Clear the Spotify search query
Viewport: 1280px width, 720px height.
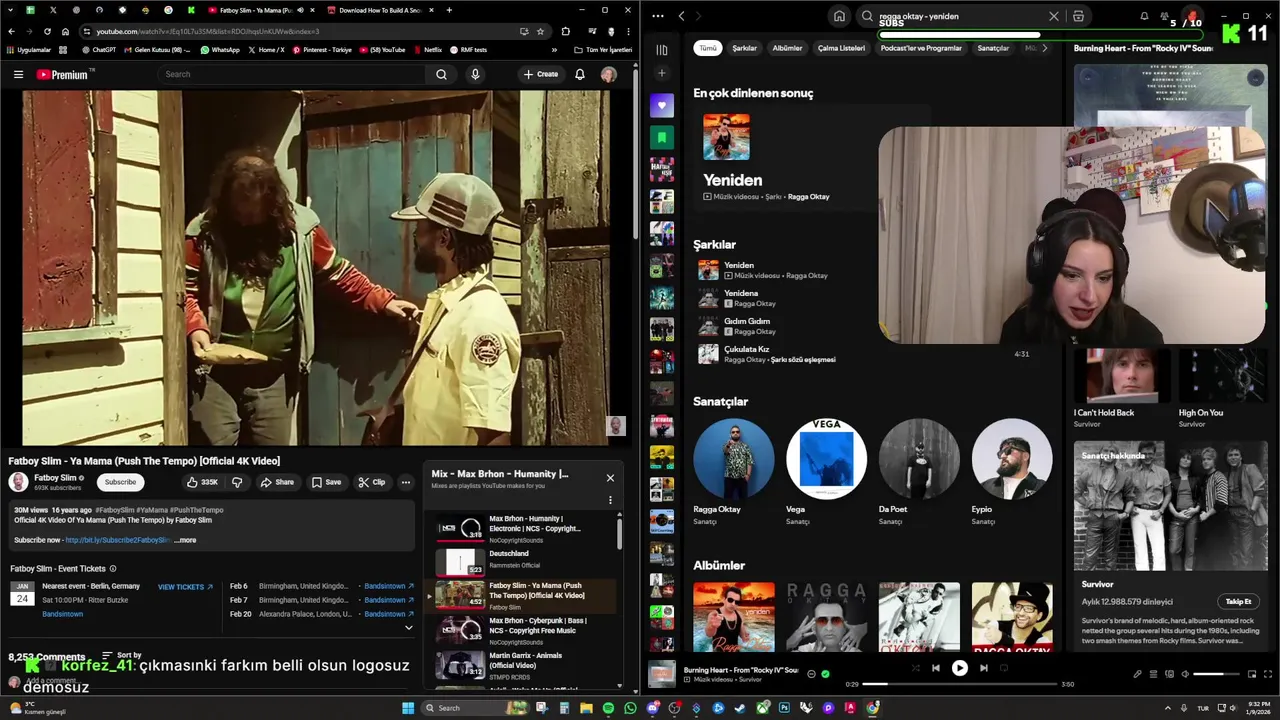(1053, 16)
